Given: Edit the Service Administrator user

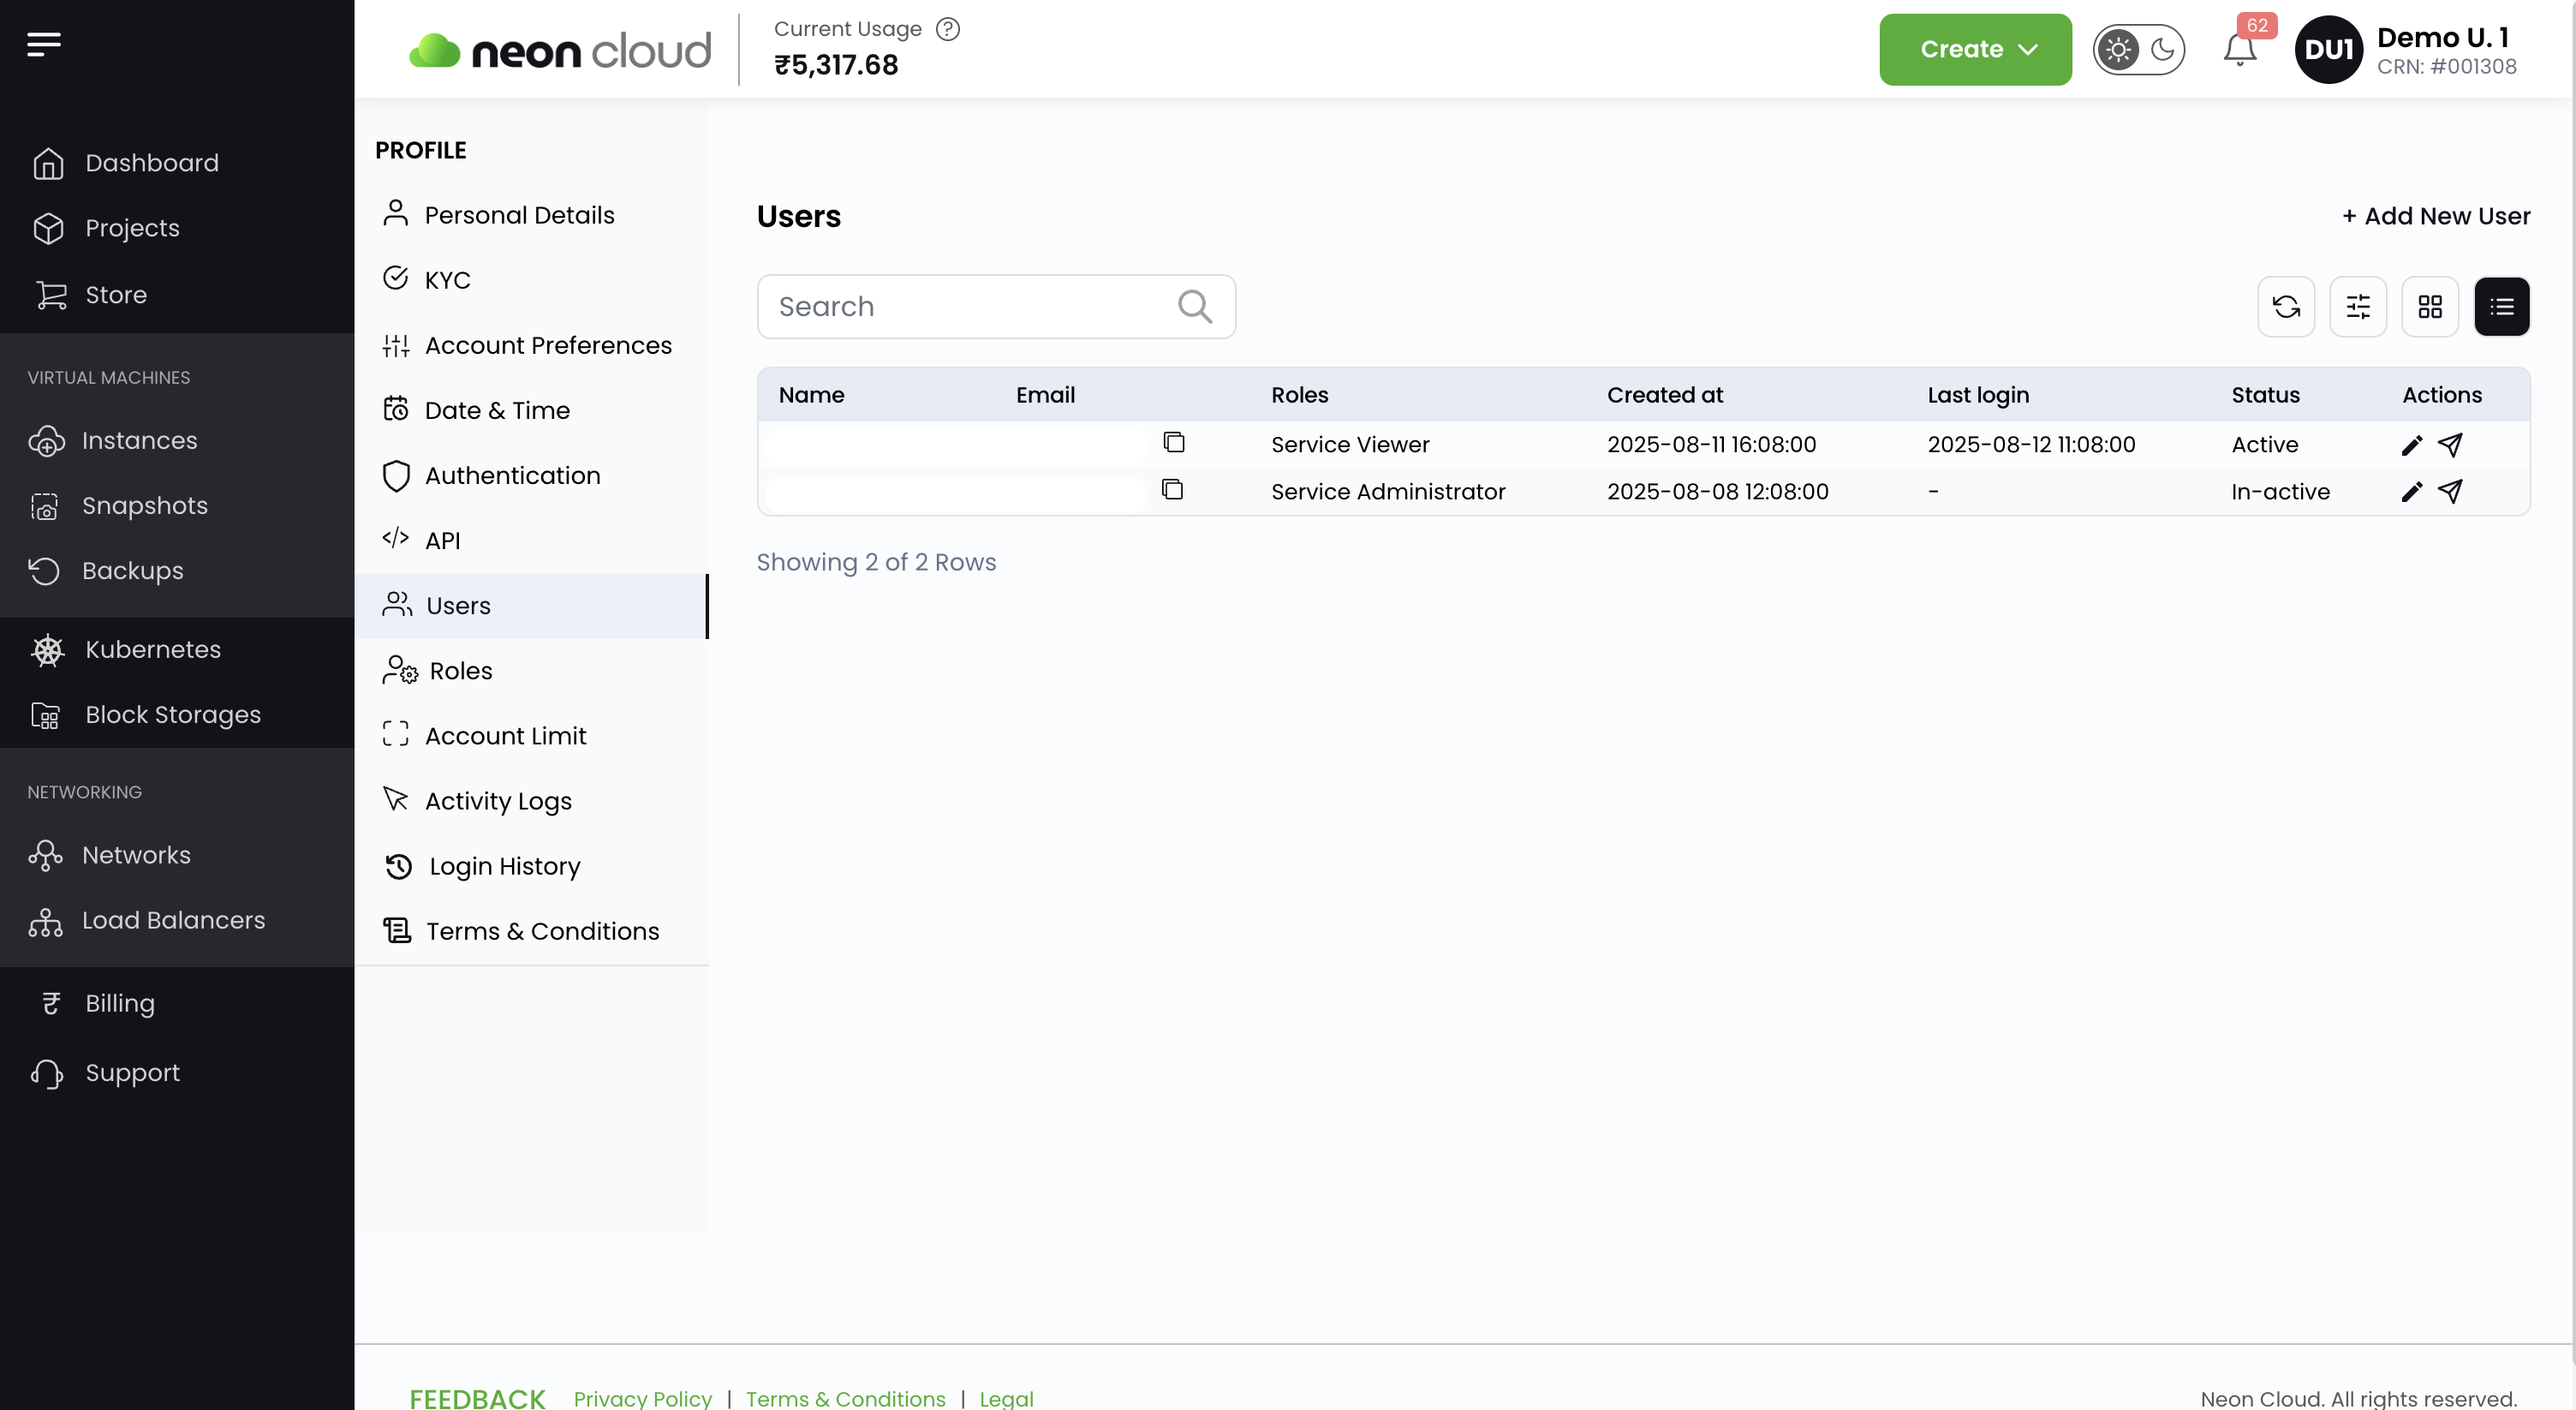Looking at the screenshot, I should pyautogui.click(x=2411, y=491).
